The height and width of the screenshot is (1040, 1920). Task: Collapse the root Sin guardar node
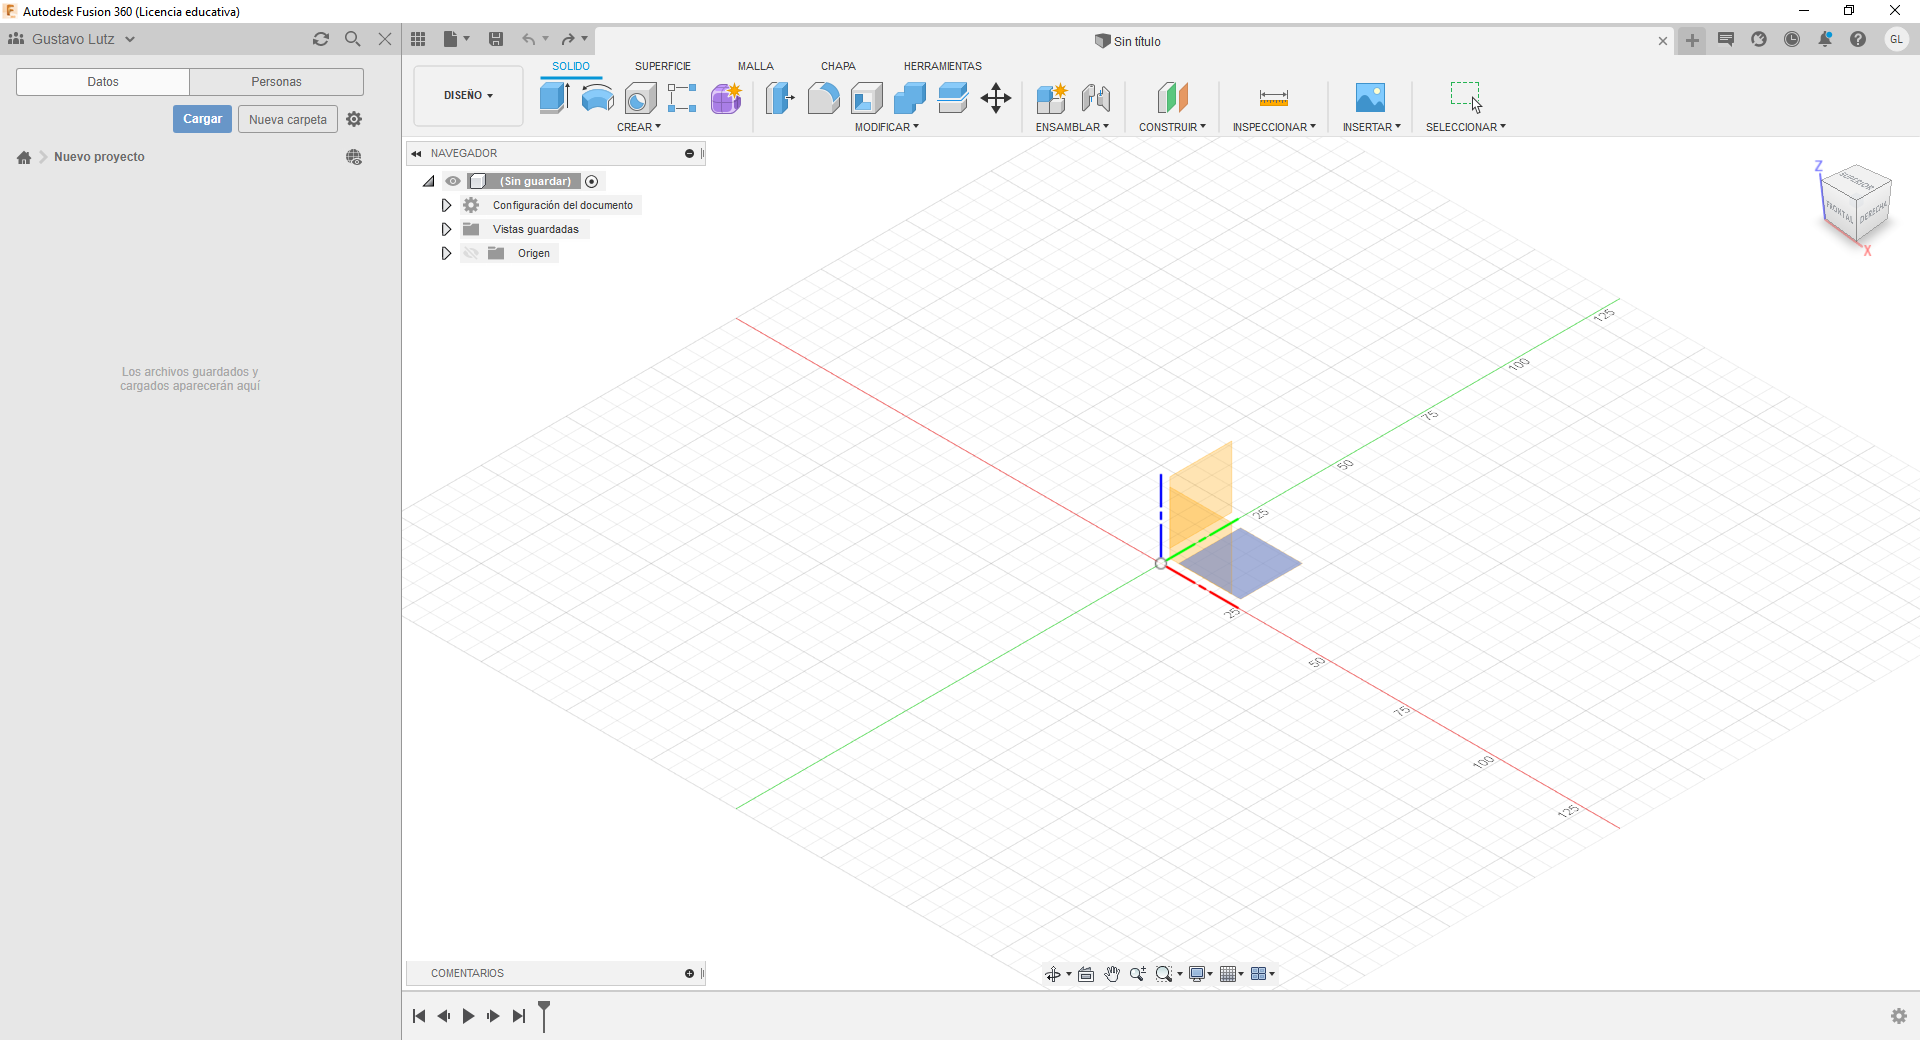click(x=428, y=181)
